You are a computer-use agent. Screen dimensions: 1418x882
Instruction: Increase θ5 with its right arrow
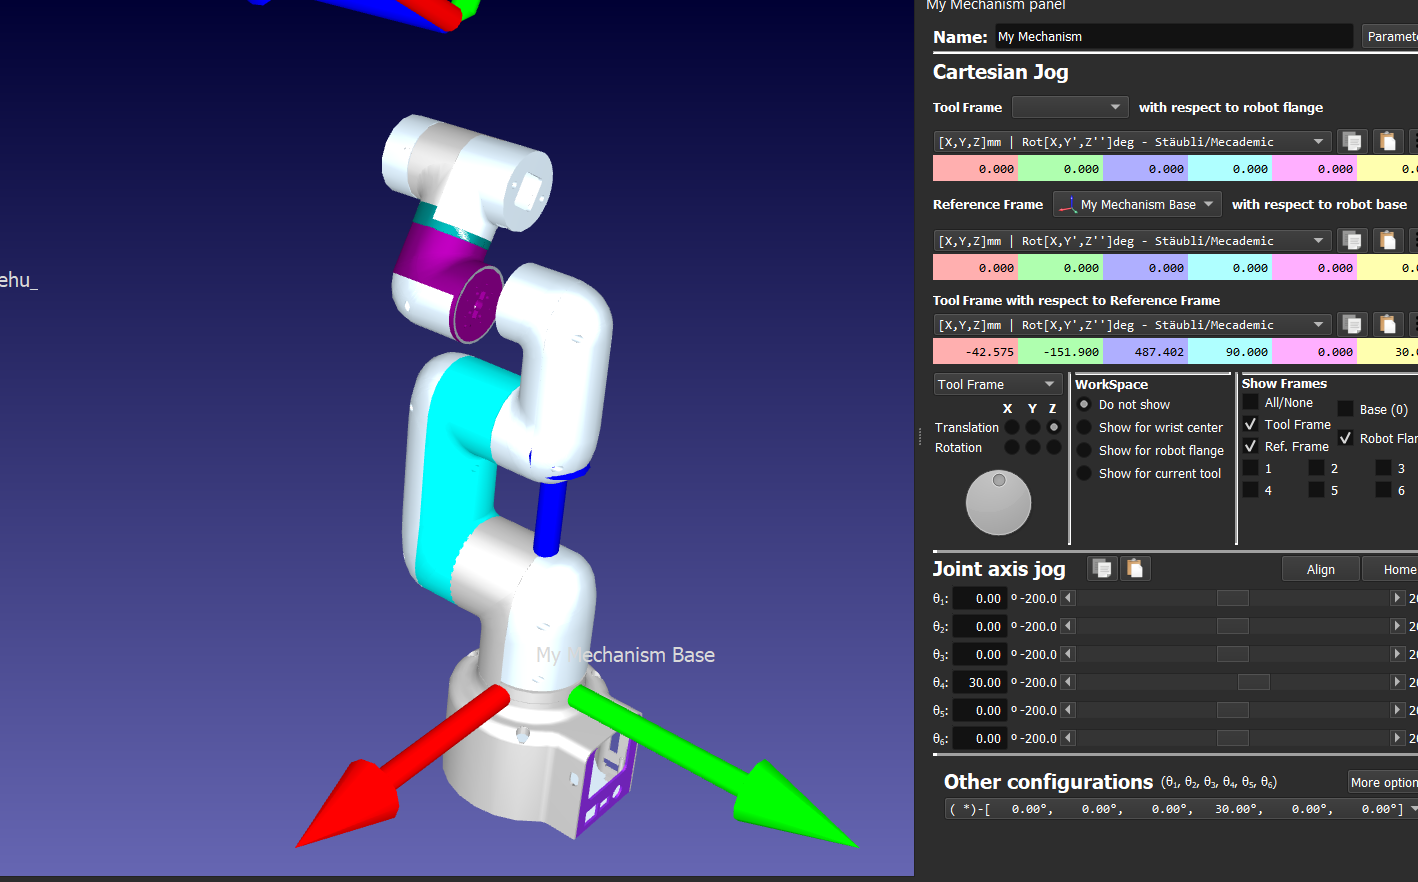1397,710
